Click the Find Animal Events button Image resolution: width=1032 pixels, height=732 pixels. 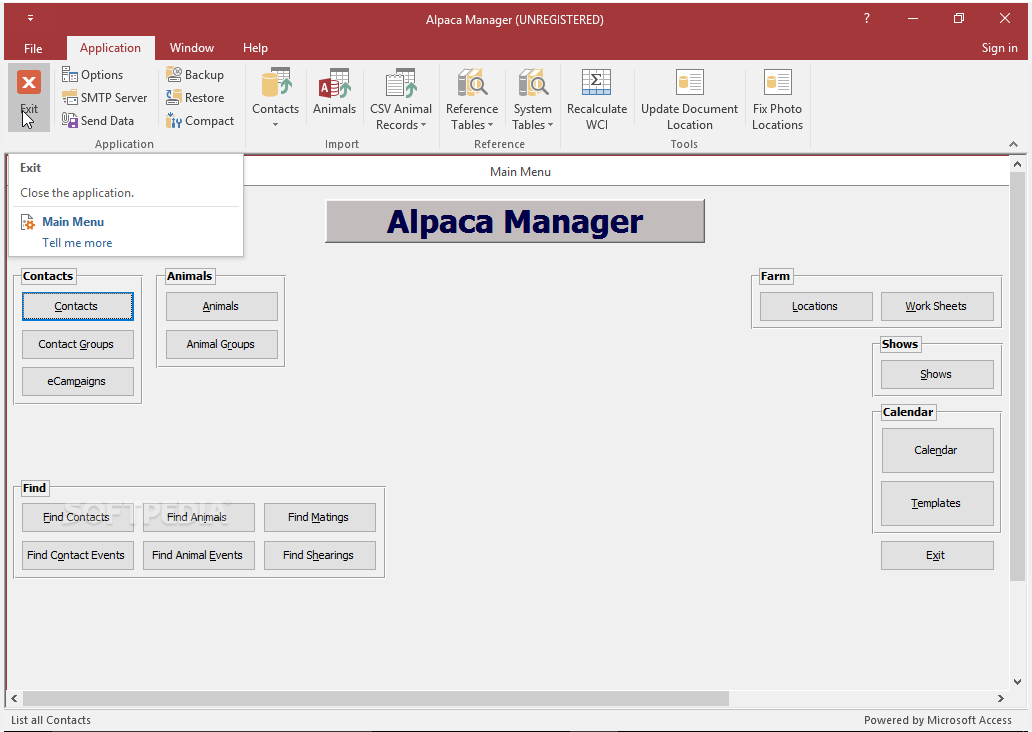198,556
